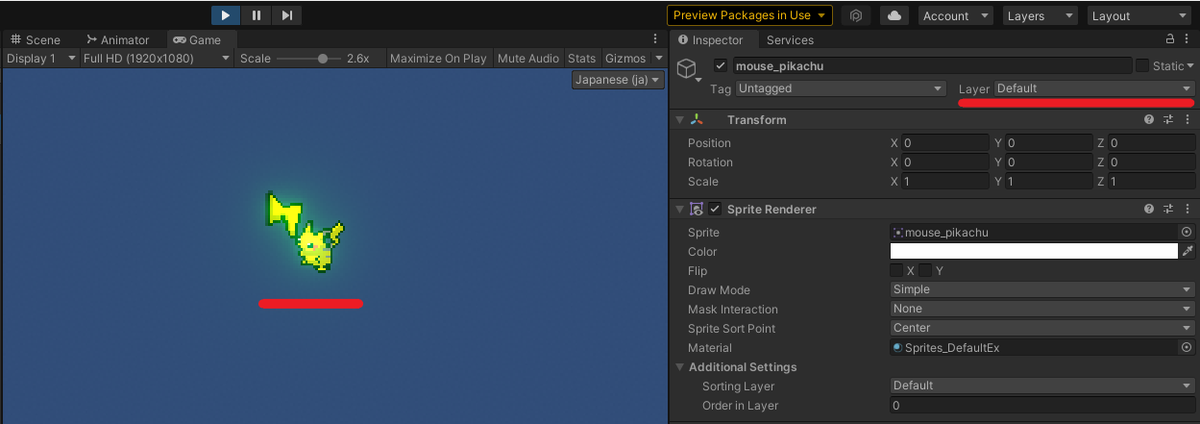The width and height of the screenshot is (1200, 424).
Task: Select the Inspector tab
Action: [710, 40]
